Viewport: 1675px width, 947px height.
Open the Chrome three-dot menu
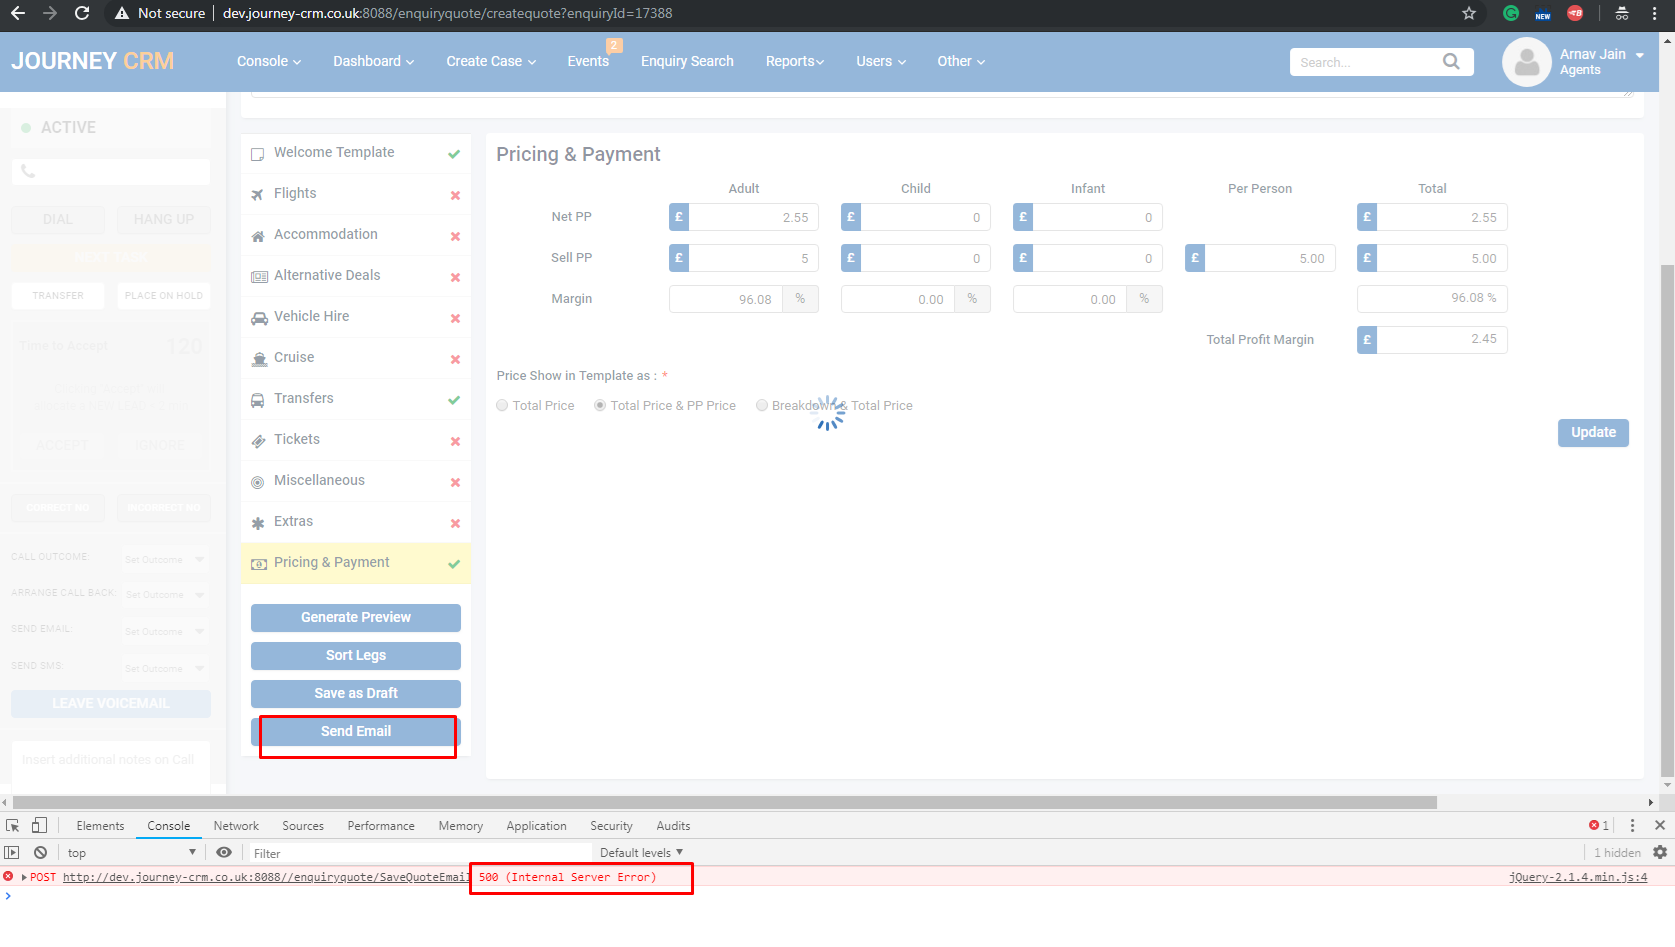tap(1657, 13)
